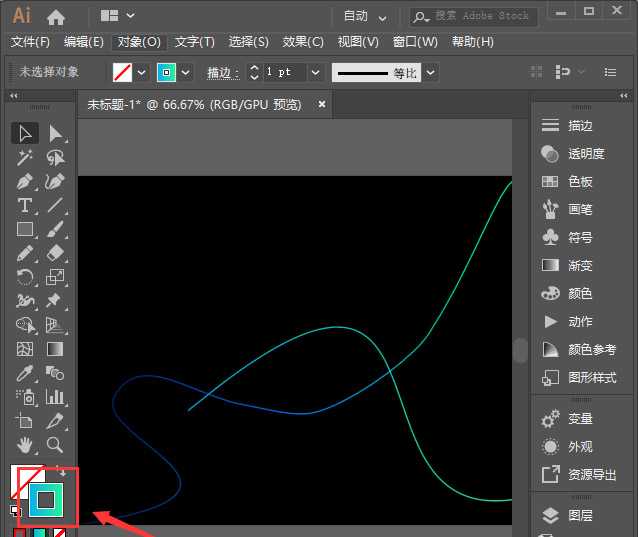
Task: Open the 对象(O) menu
Action: [139, 42]
